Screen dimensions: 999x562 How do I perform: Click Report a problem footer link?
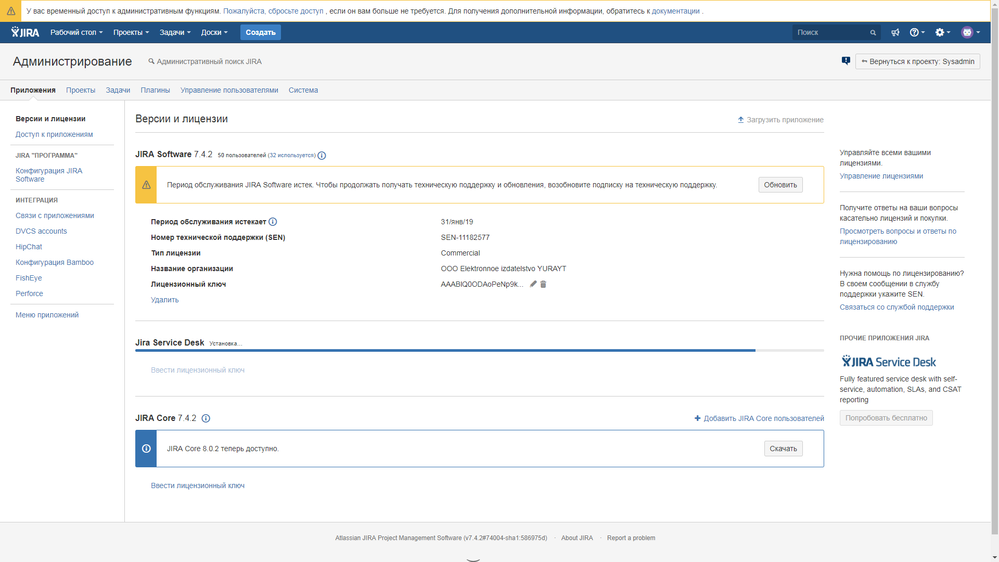coord(631,538)
